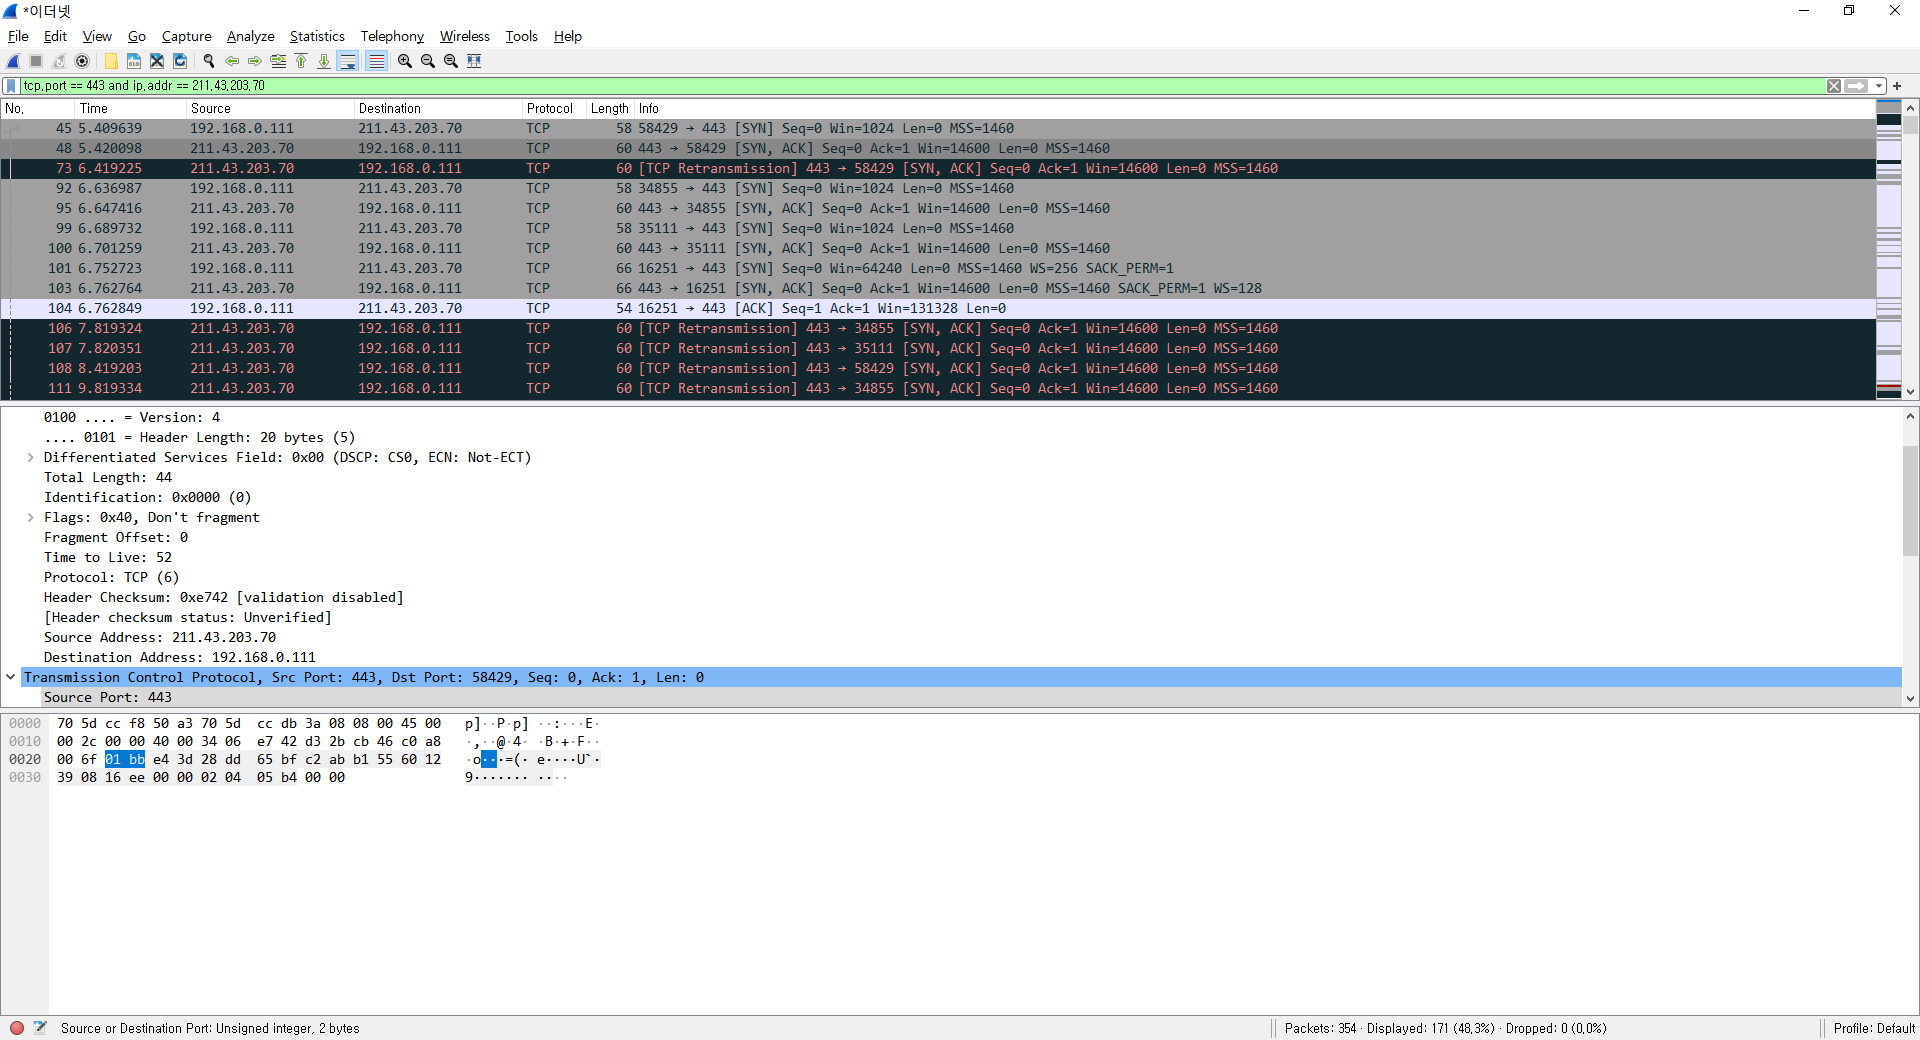Image resolution: width=1920 pixels, height=1040 pixels.
Task: Apply the display filter arrow button
Action: coord(1857,86)
